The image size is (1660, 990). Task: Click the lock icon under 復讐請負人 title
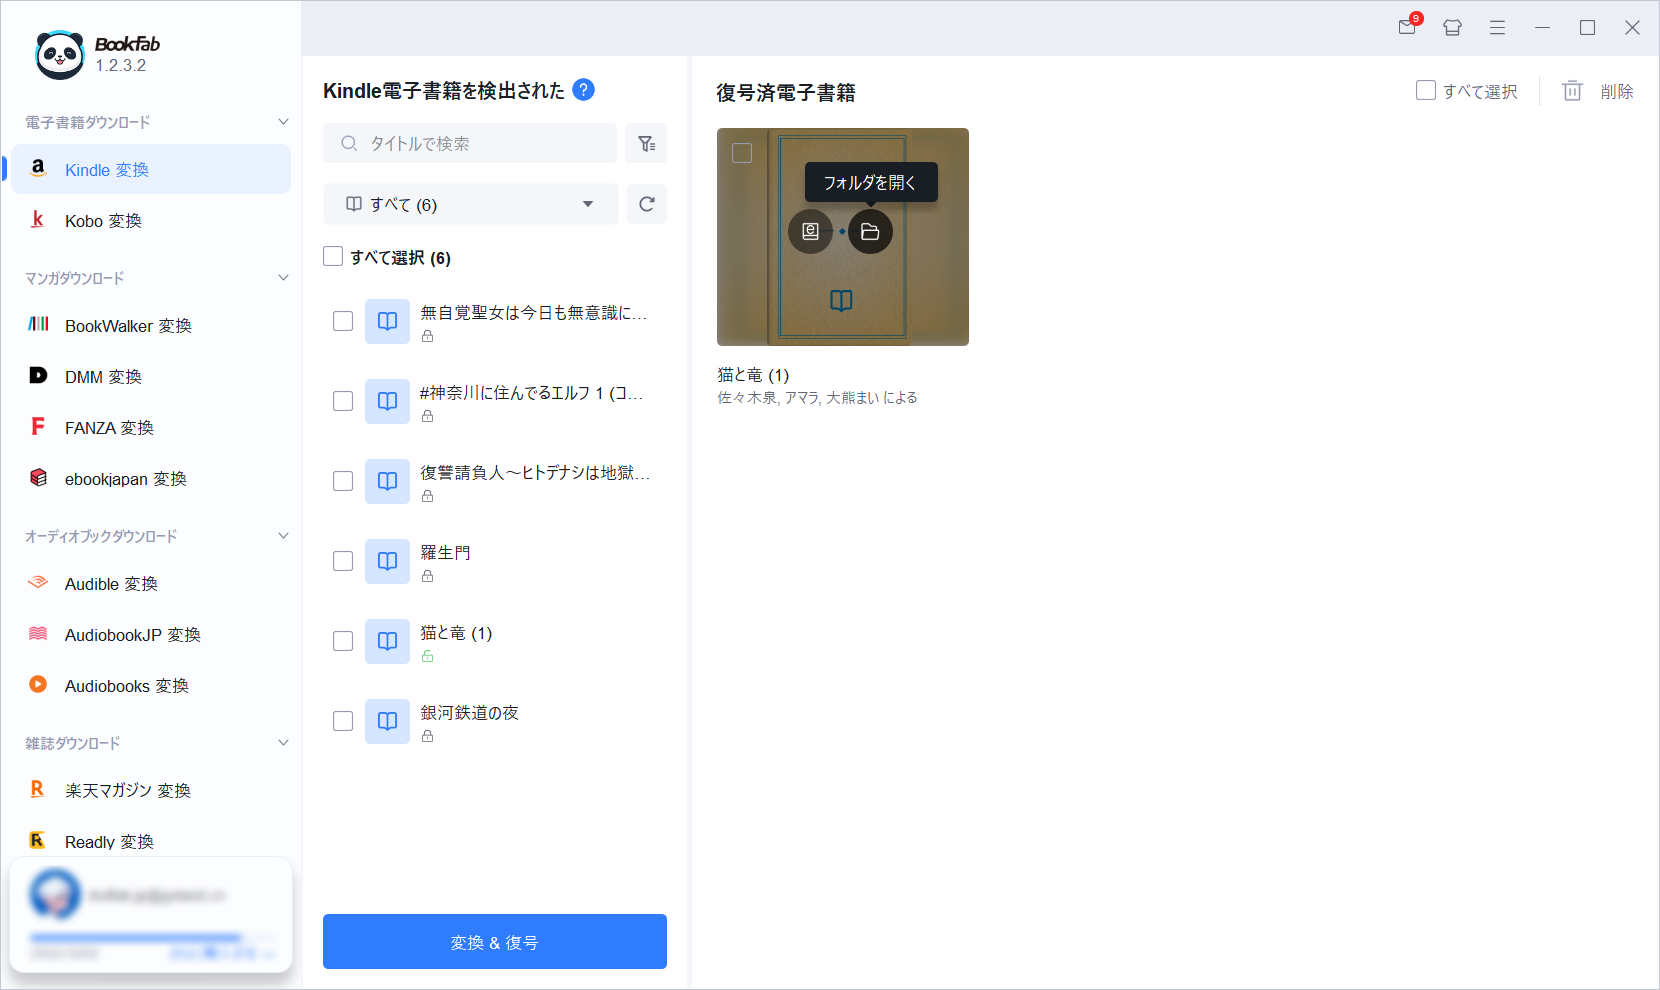click(x=427, y=496)
